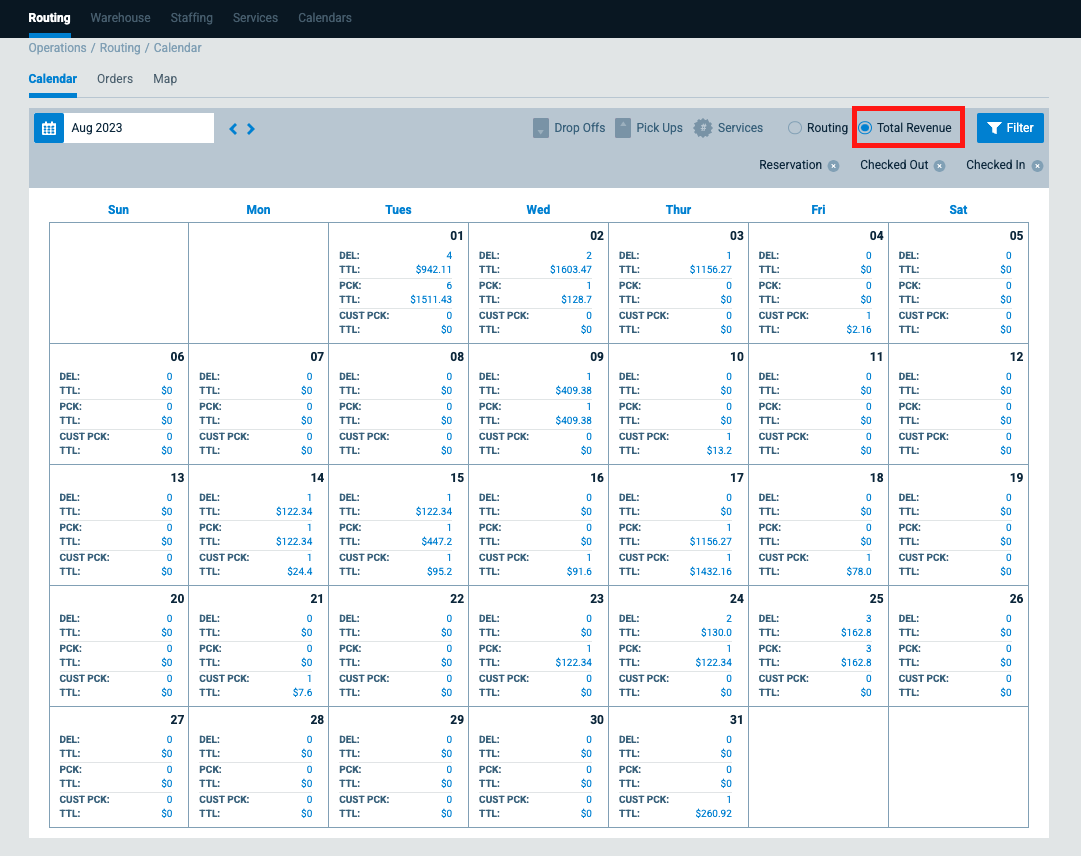Open the calendar date picker icon
Screen dimensions: 1081x856
click(x=49, y=128)
